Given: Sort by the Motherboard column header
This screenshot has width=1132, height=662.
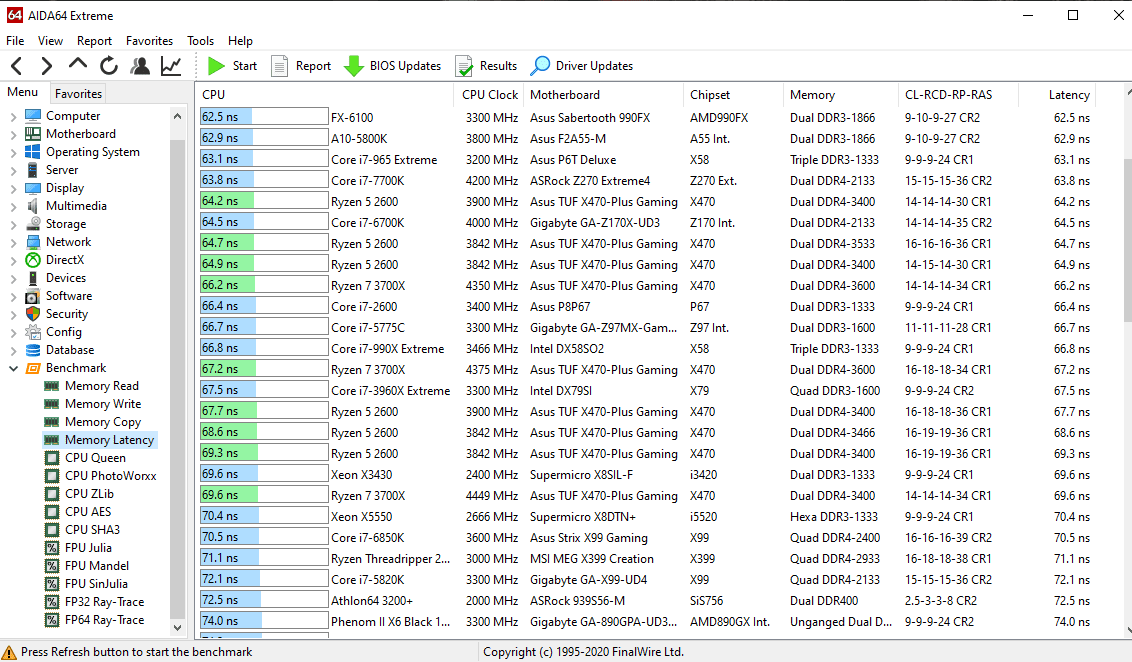Looking at the screenshot, I should tap(603, 95).
